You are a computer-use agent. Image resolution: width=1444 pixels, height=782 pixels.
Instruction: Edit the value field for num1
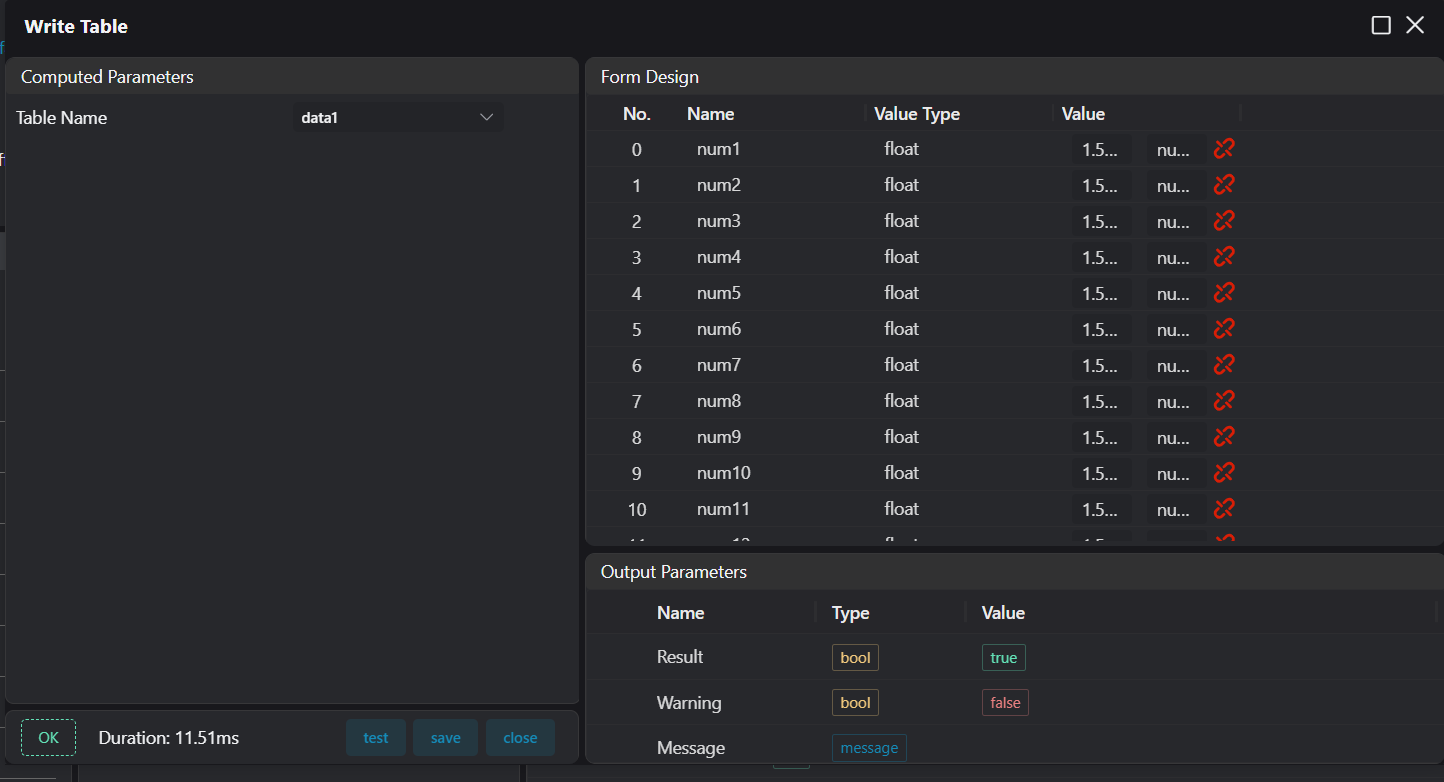coord(1101,150)
